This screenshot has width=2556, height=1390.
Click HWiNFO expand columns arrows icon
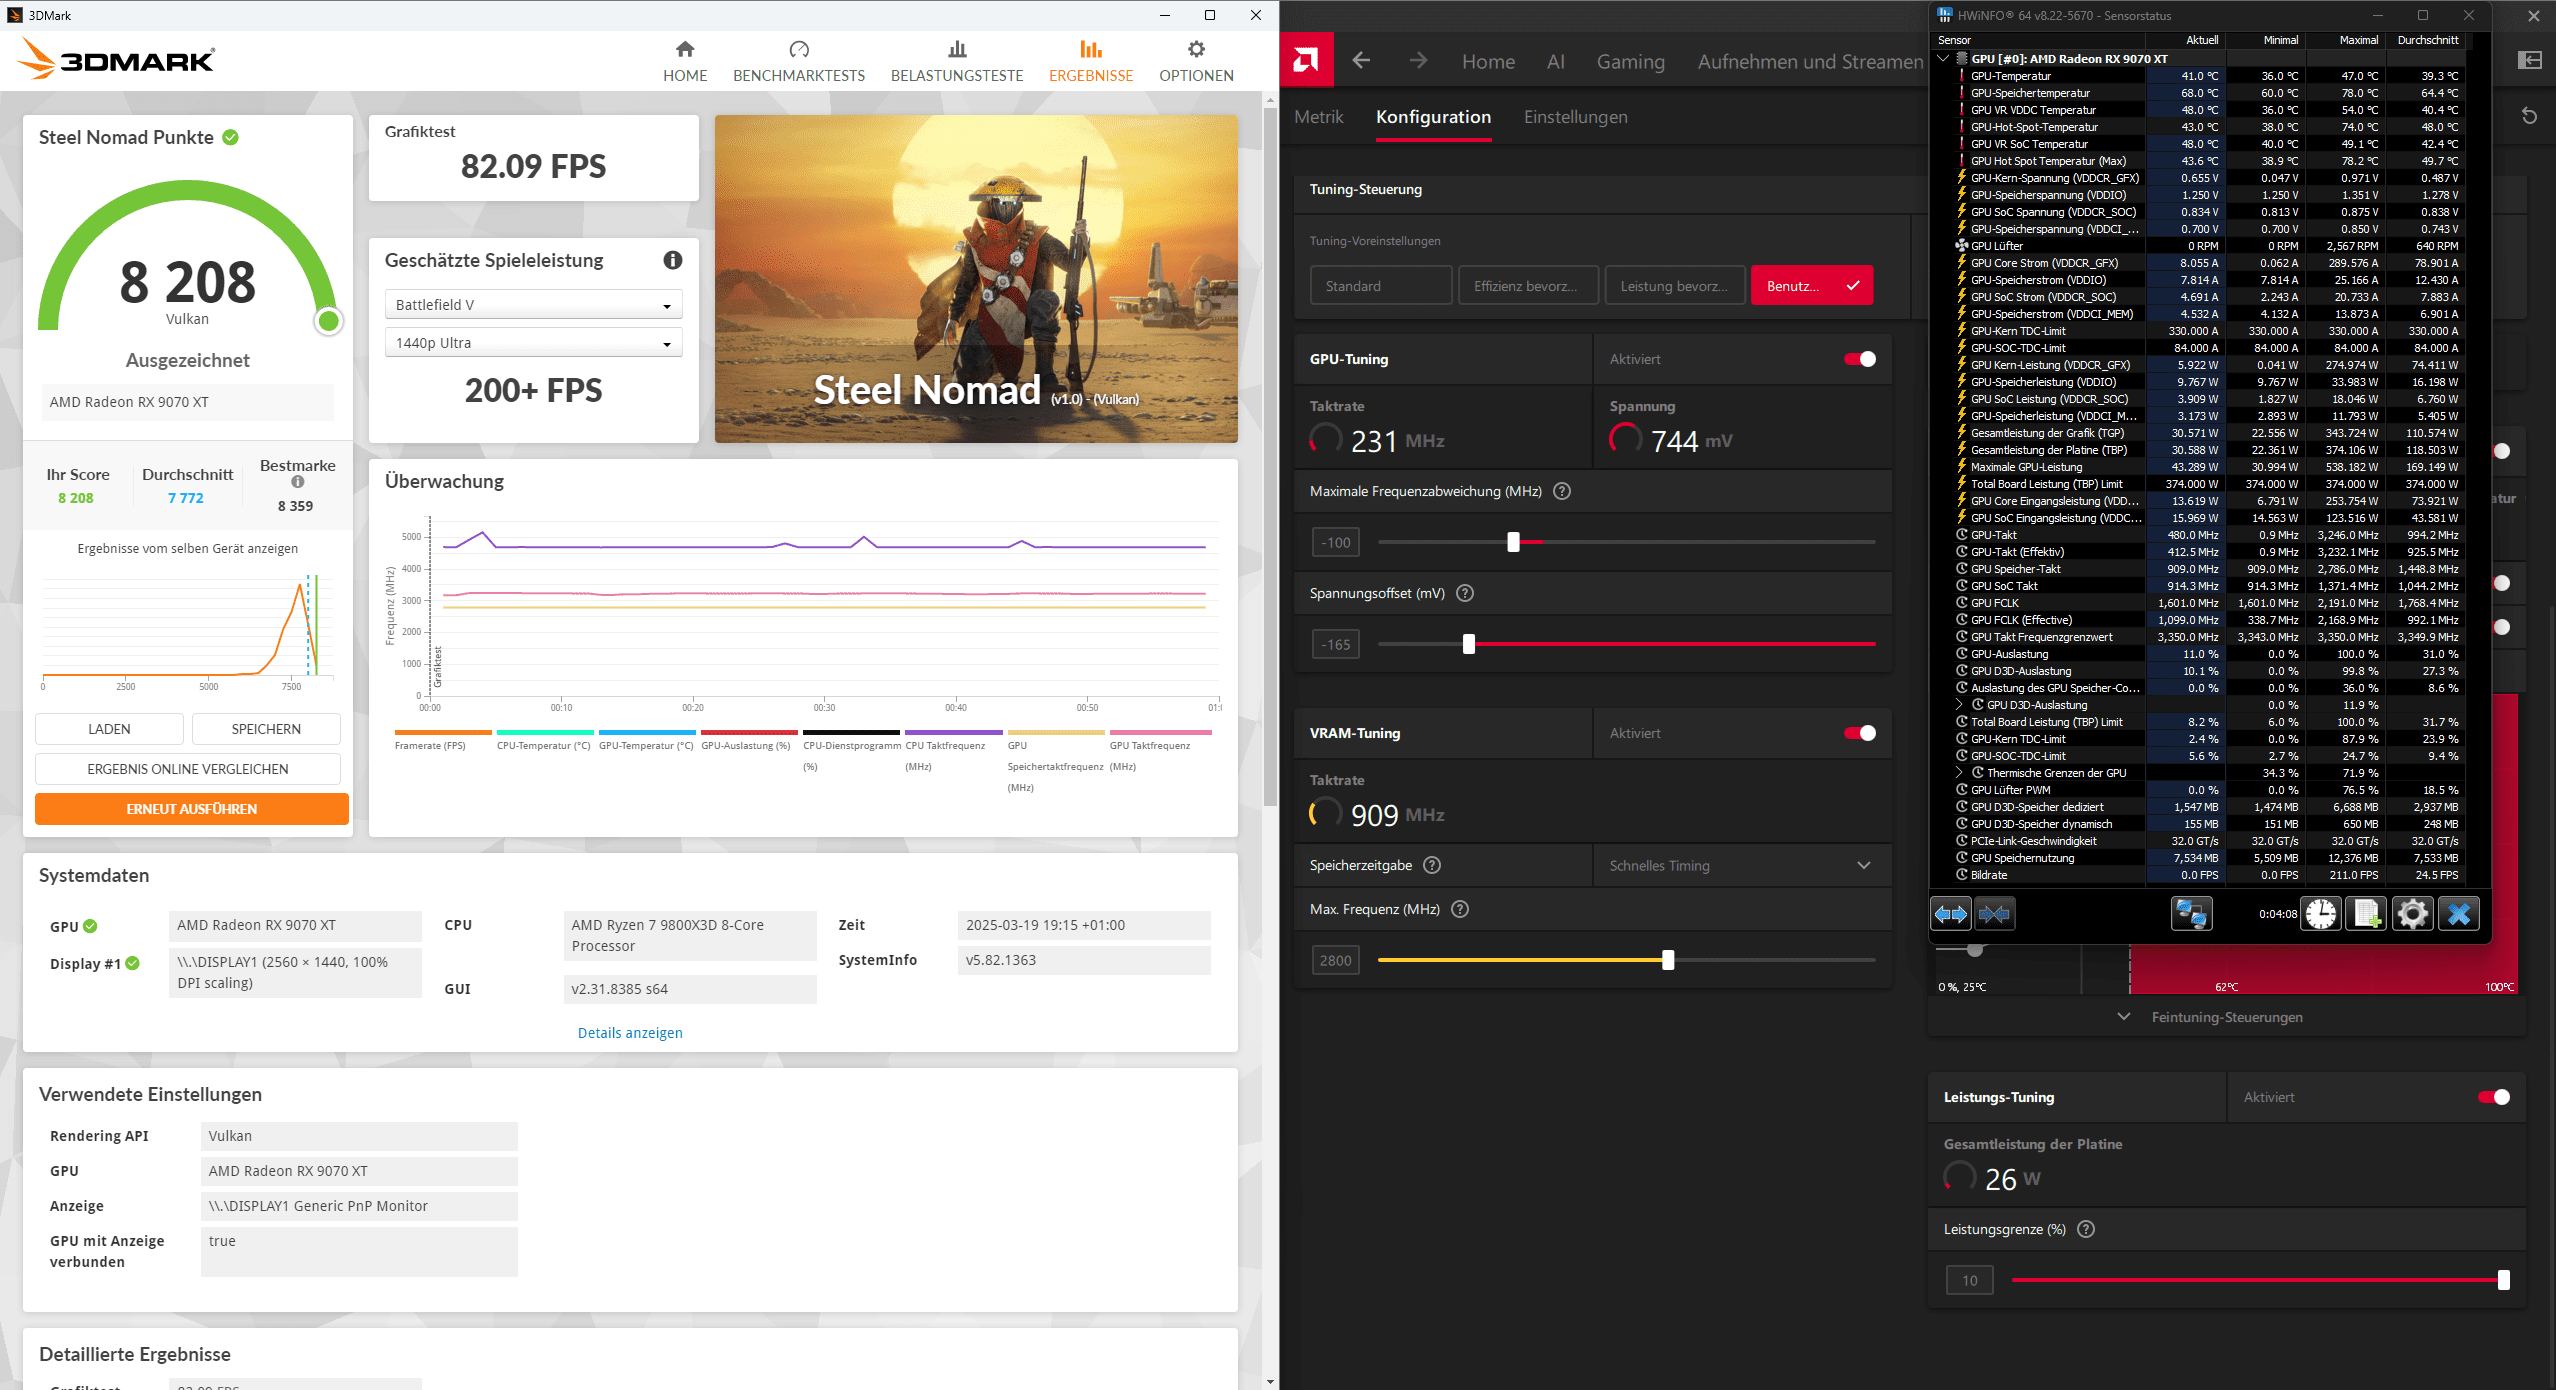[x=1950, y=913]
